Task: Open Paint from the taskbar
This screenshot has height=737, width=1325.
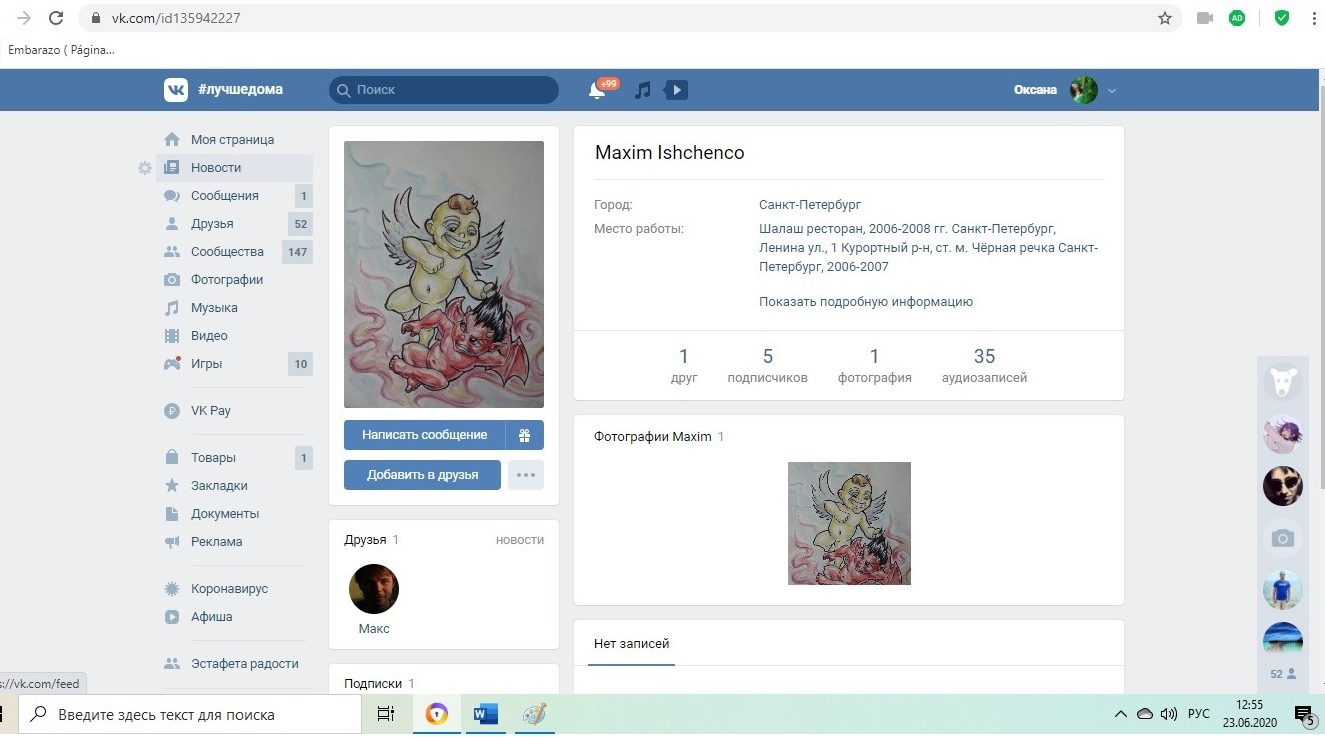Action: tap(535, 715)
